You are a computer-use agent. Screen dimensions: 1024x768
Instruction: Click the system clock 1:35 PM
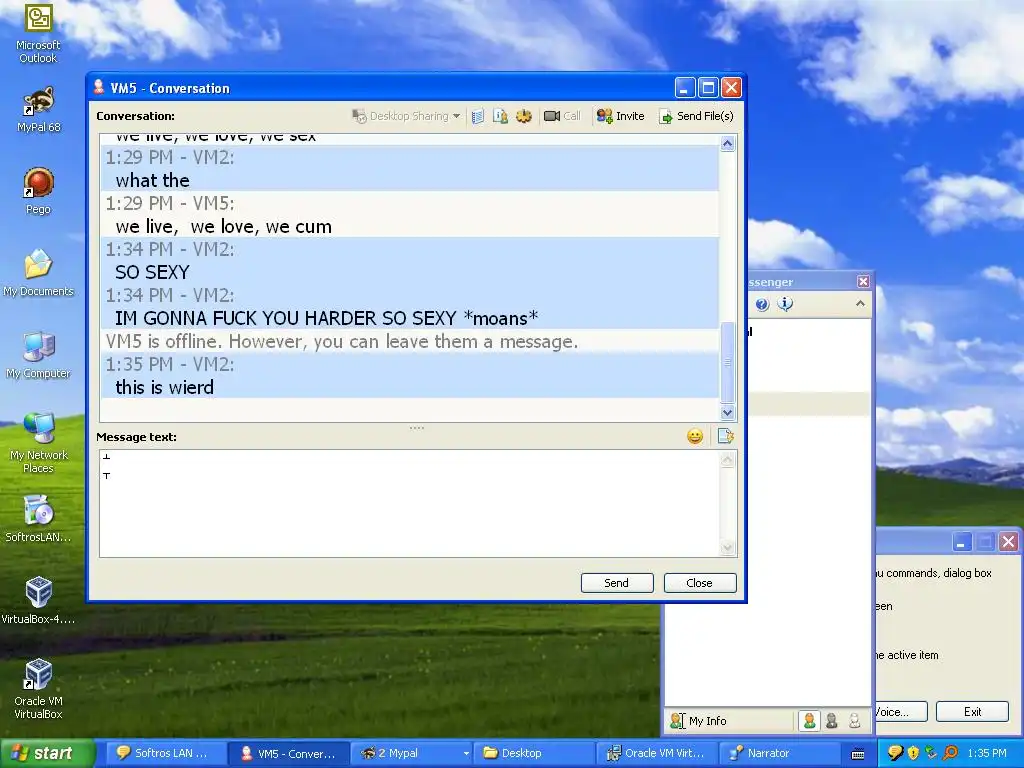pos(987,753)
